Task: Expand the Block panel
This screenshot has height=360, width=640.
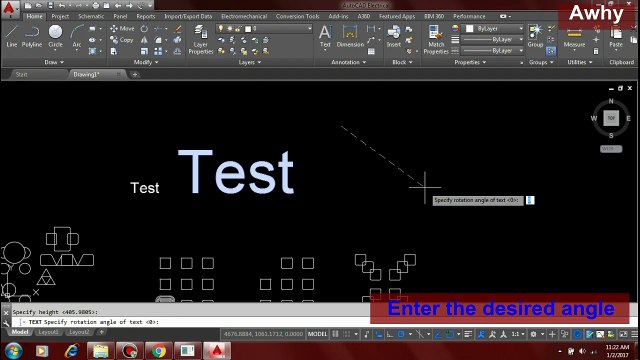Action: (402, 62)
